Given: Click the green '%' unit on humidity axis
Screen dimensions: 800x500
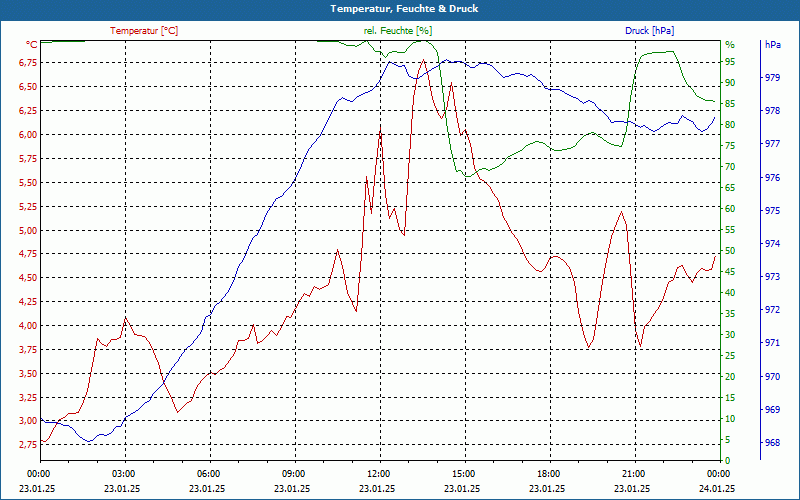Looking at the screenshot, I should click(x=730, y=45).
